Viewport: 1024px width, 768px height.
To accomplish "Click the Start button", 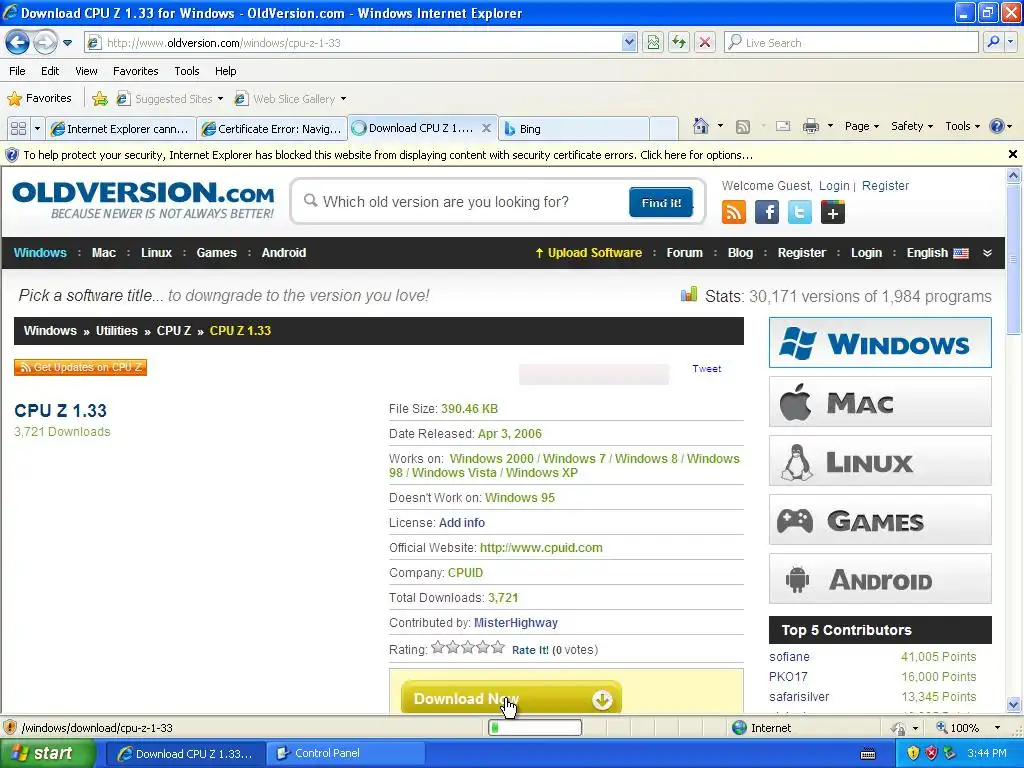I will pyautogui.click(x=48, y=754).
